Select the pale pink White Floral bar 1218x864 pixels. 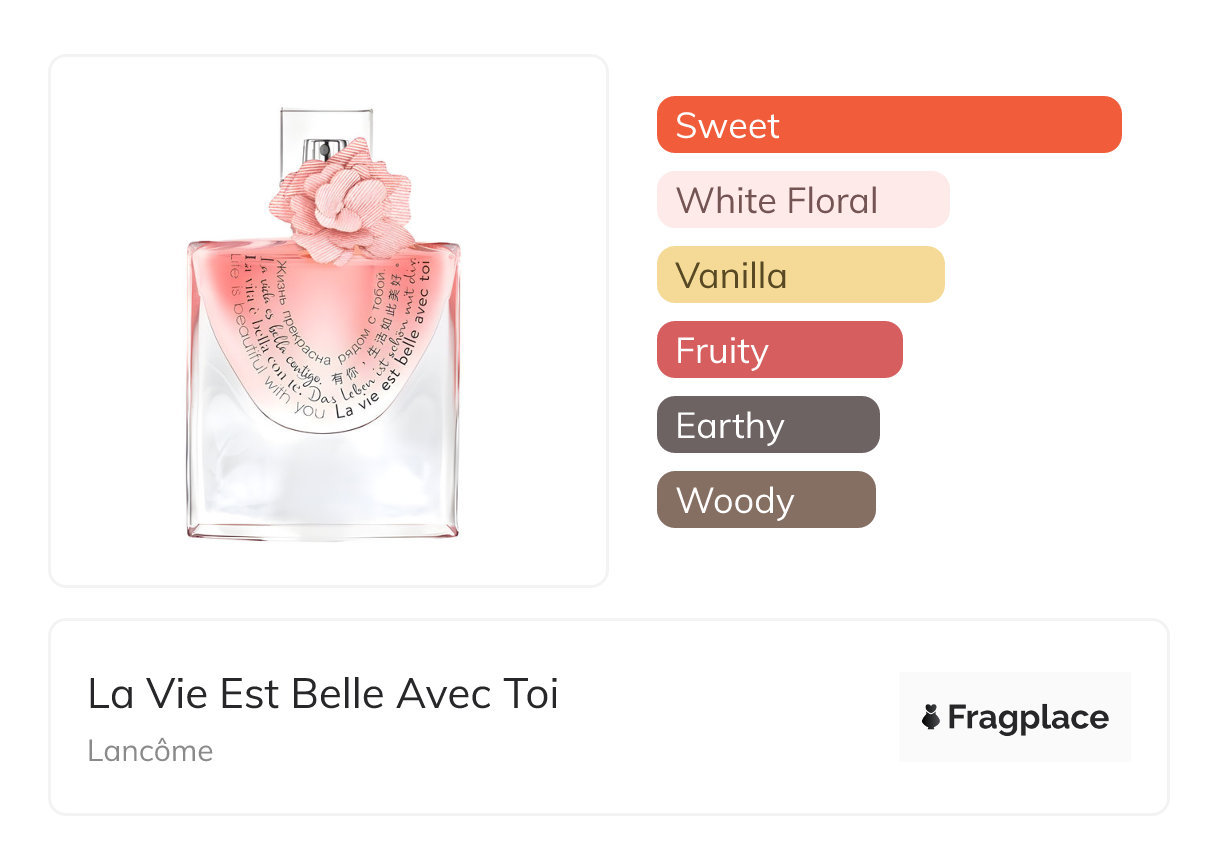[x=803, y=200]
